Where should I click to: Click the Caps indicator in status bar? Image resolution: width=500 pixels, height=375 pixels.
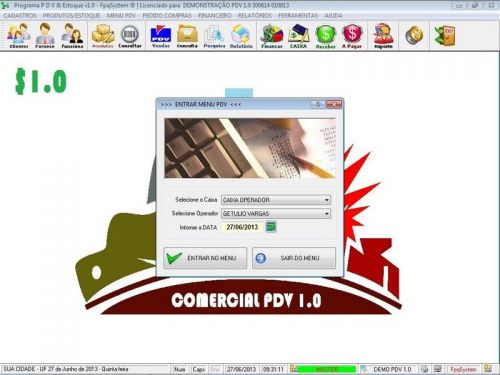[199, 369]
